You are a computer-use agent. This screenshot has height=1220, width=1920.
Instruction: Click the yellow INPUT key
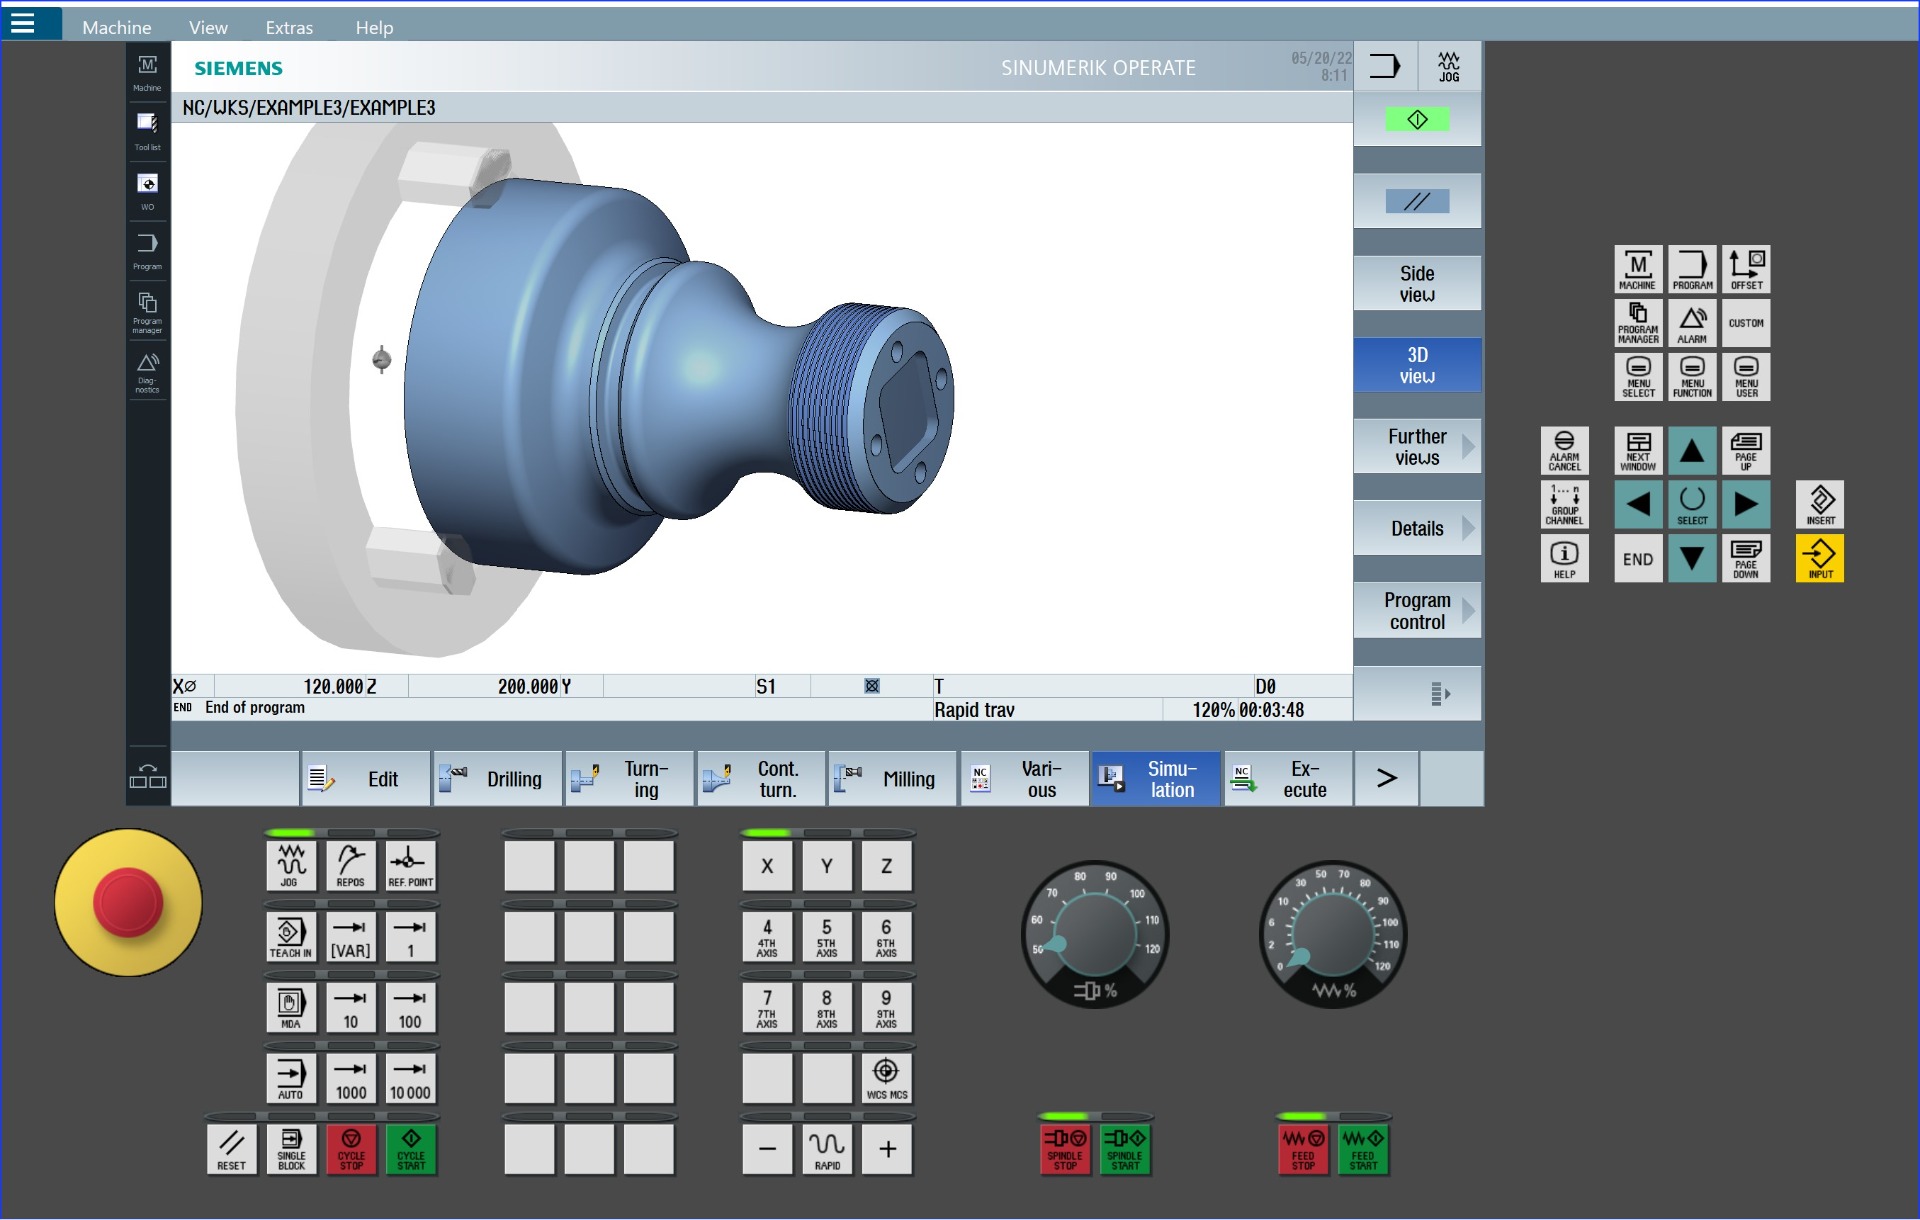(x=1820, y=558)
